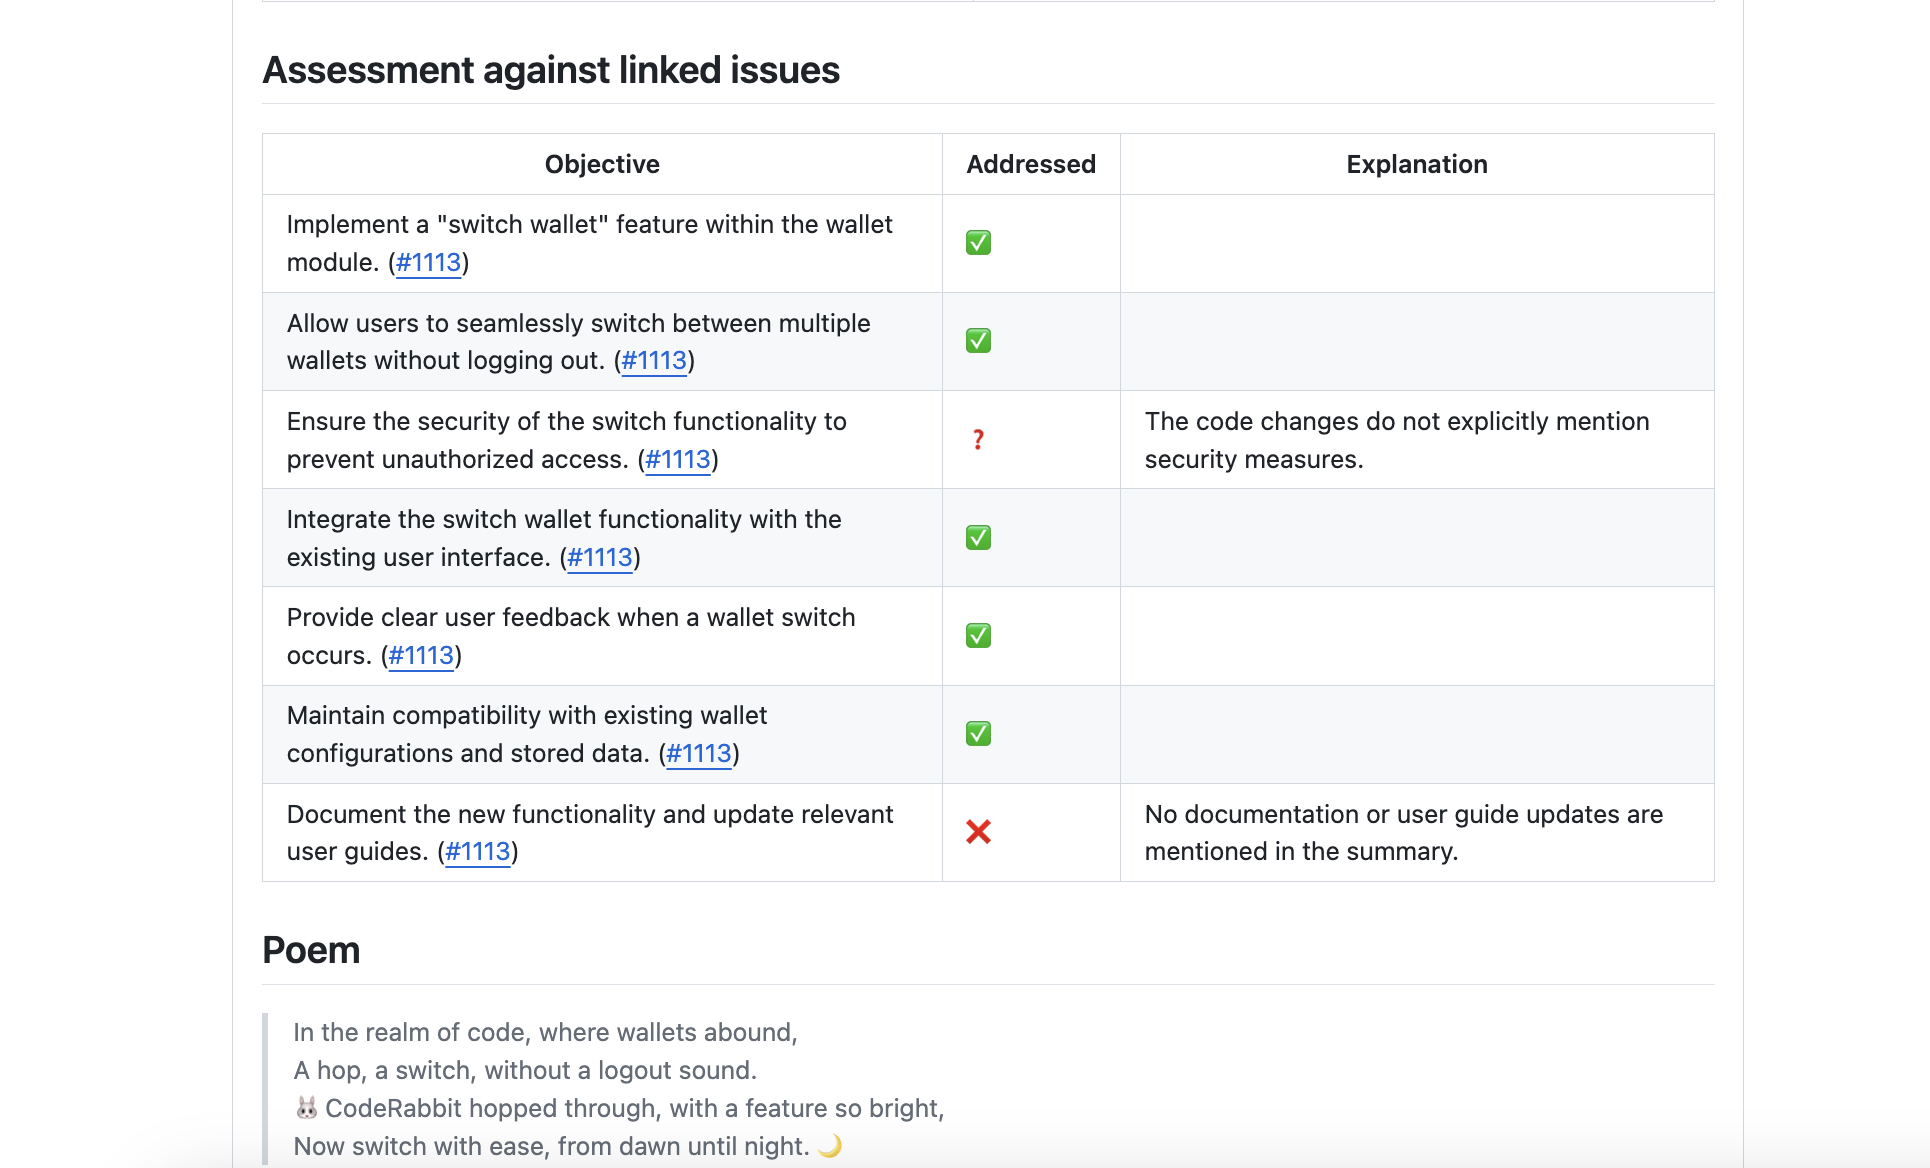1930x1168 pixels.
Task: Click #1113 link in documentation user guides row
Action: 478,851
